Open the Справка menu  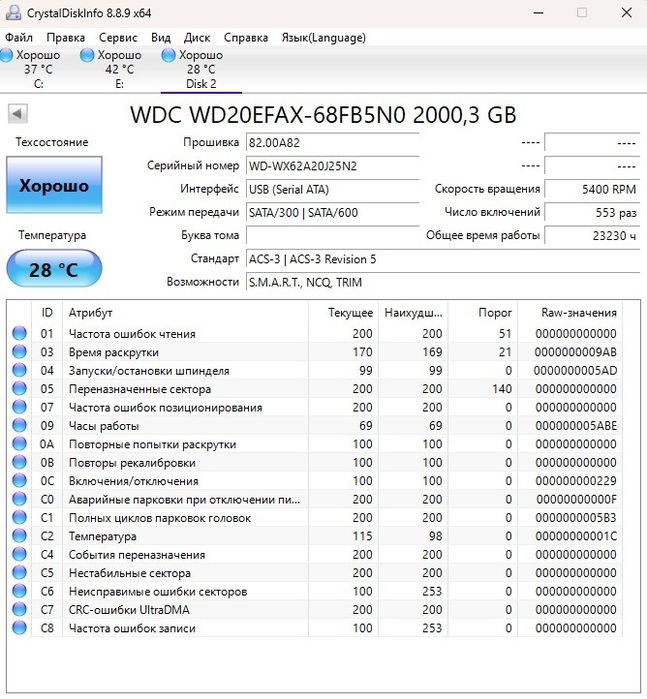pyautogui.click(x=246, y=37)
